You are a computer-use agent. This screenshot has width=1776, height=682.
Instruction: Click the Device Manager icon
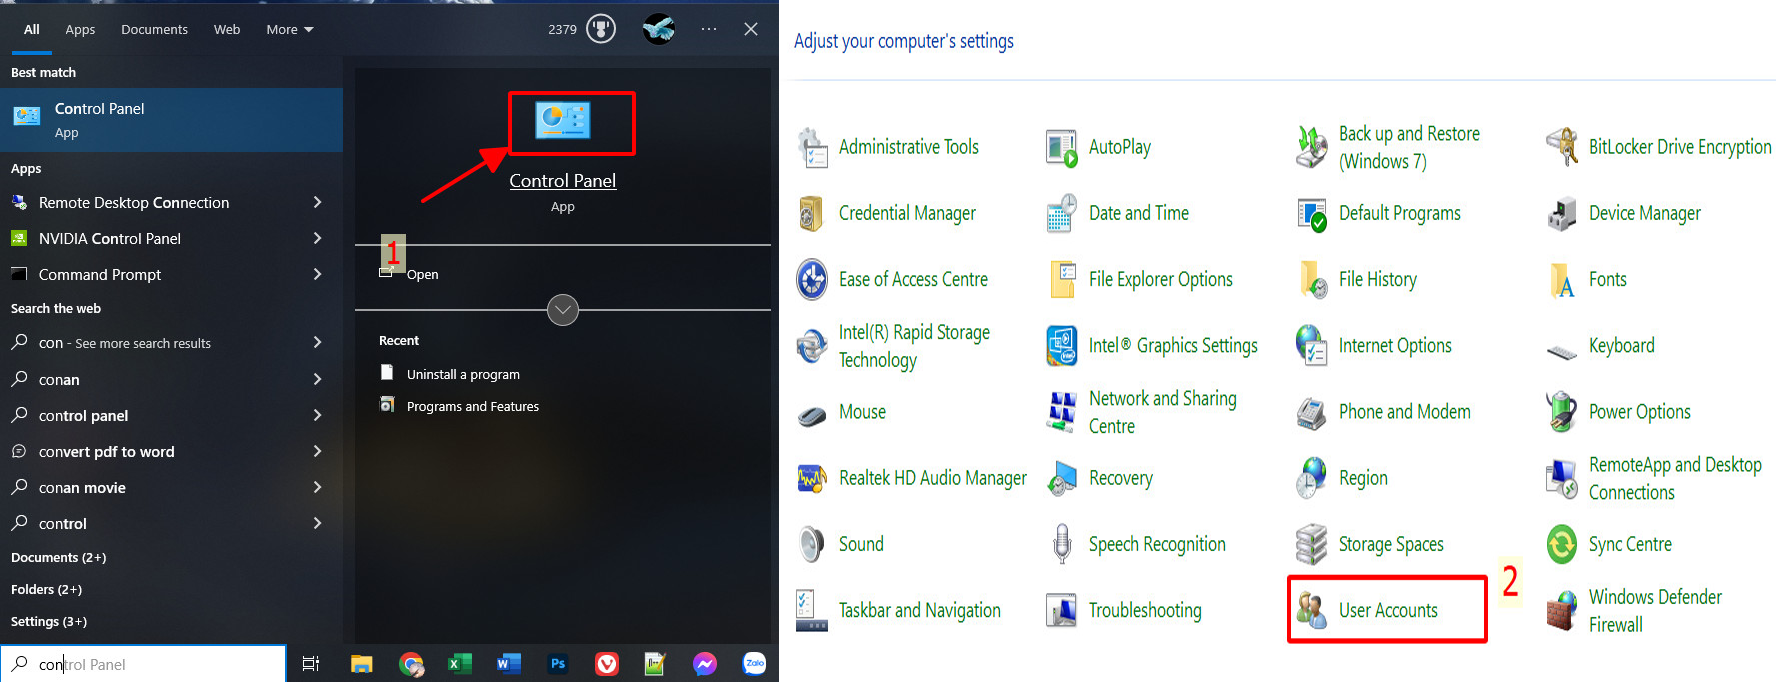point(1562,213)
